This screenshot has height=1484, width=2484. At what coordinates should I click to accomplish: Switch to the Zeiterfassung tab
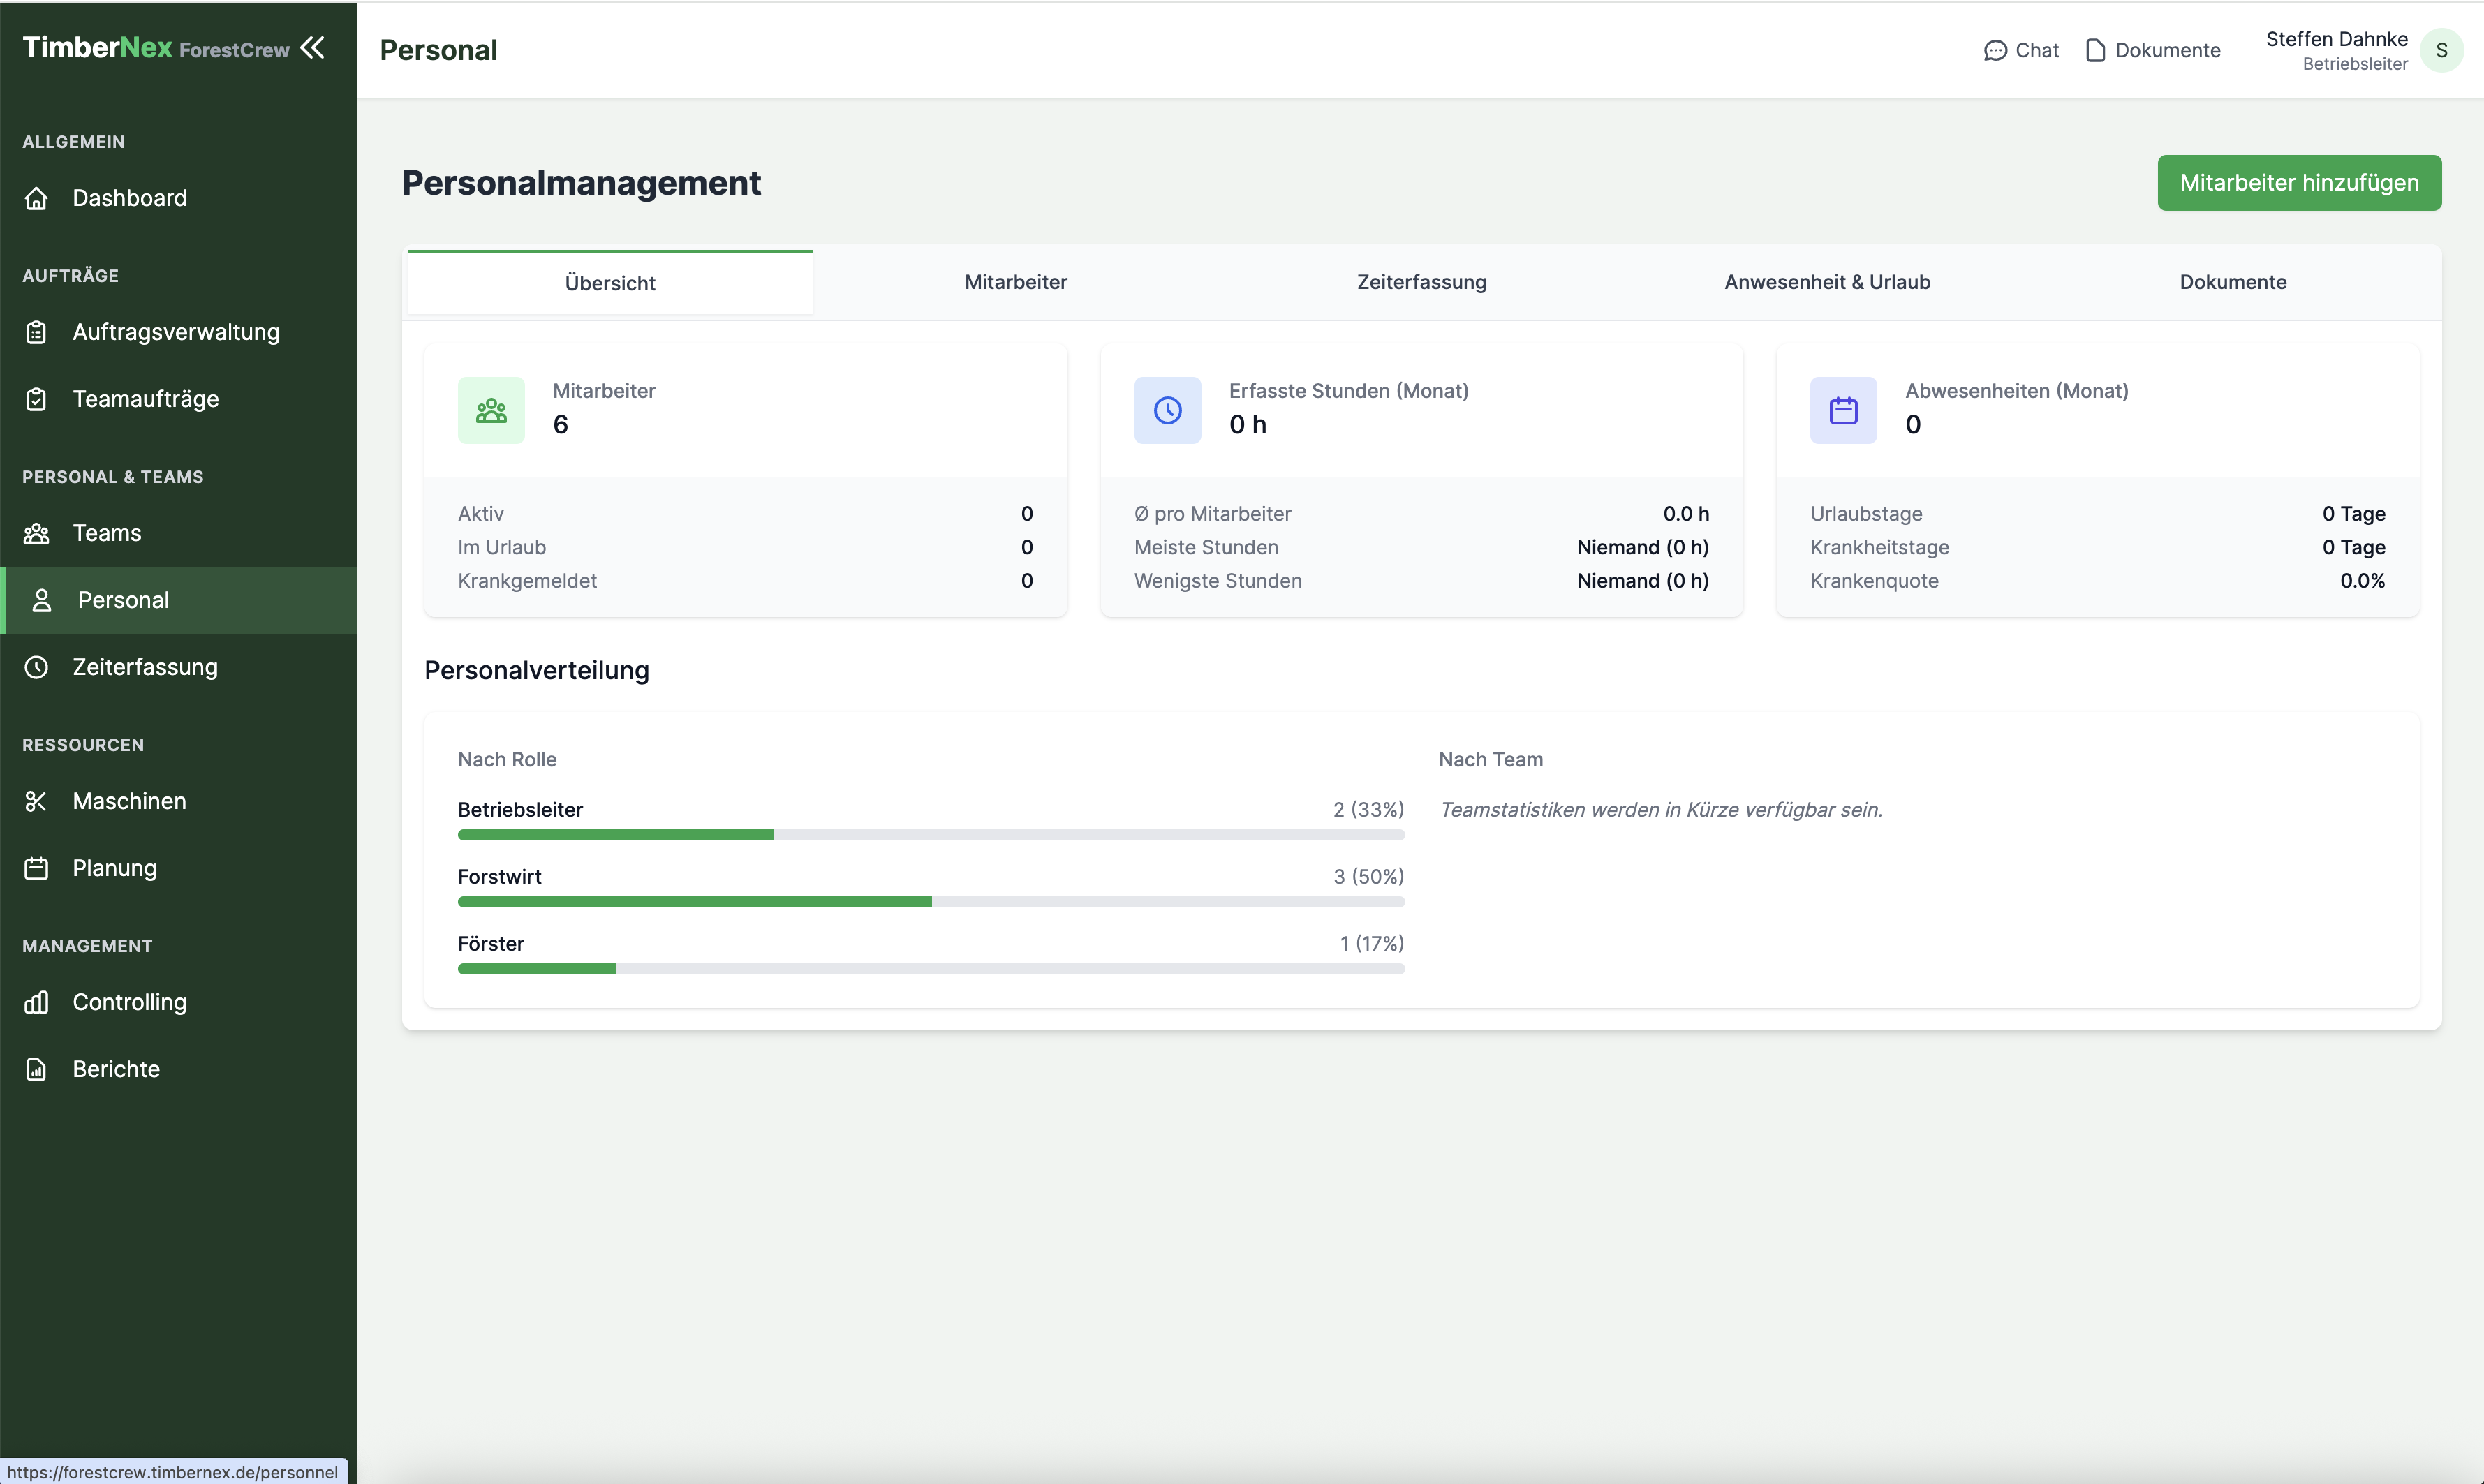tap(1421, 282)
